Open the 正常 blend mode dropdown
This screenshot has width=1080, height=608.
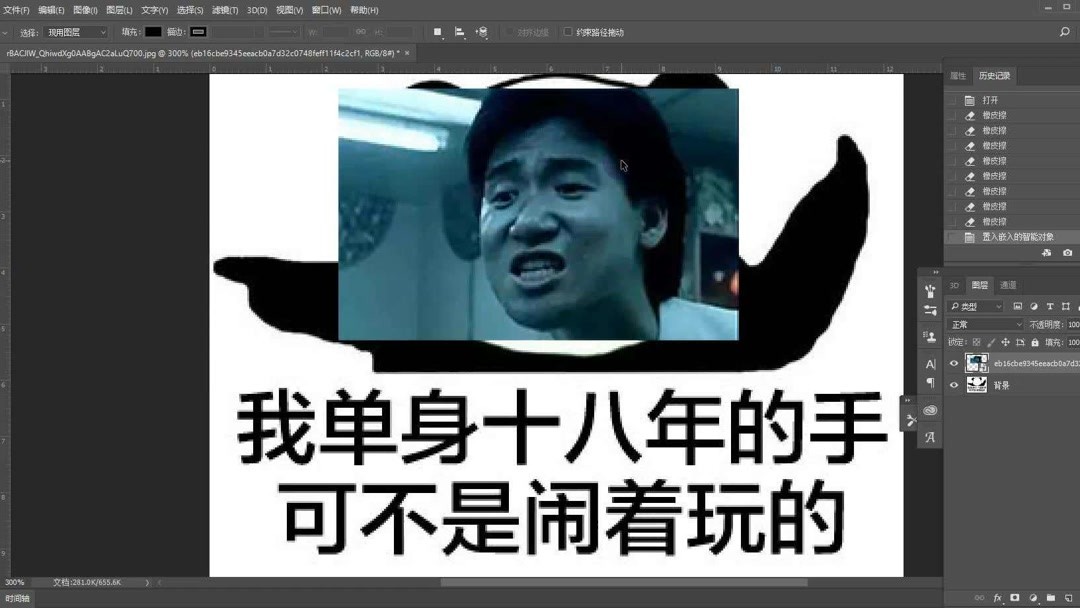tap(985, 324)
